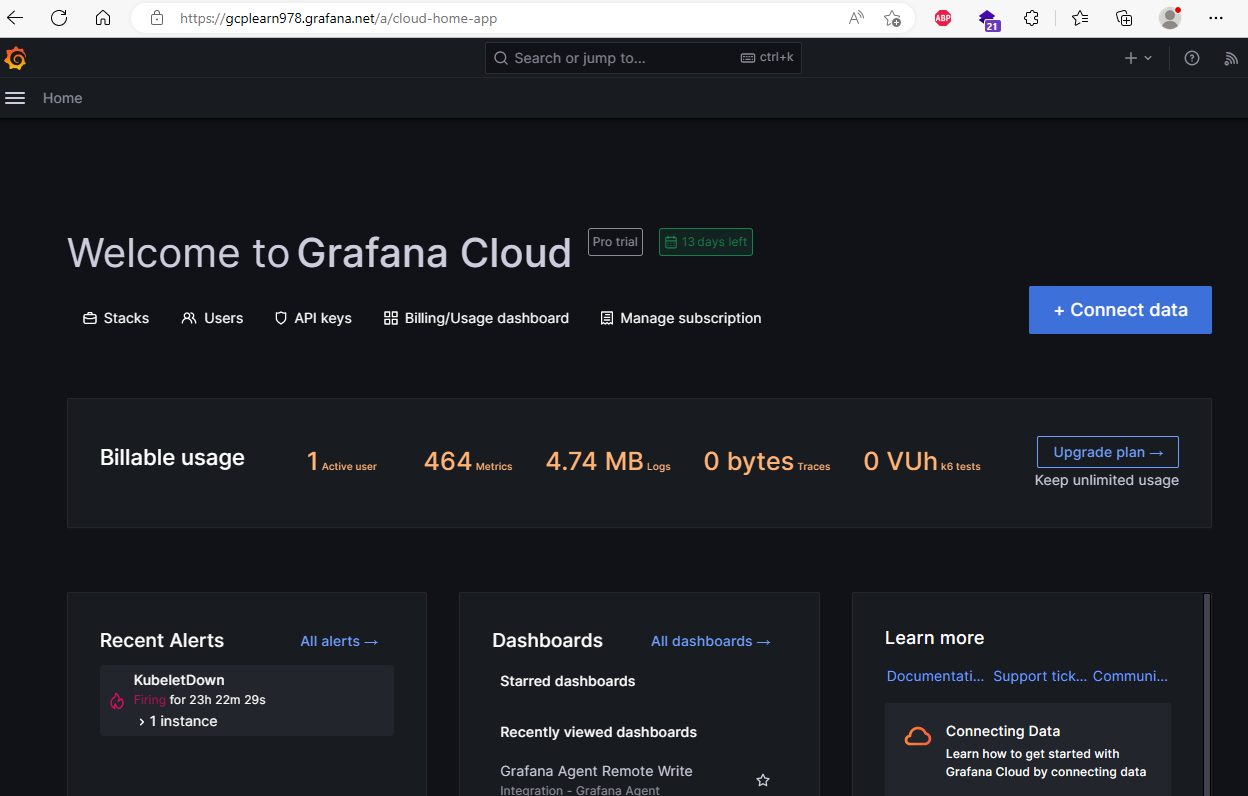This screenshot has width=1248, height=796.
Task: Open the plus menu dropdown chevron
Action: (x=1148, y=58)
